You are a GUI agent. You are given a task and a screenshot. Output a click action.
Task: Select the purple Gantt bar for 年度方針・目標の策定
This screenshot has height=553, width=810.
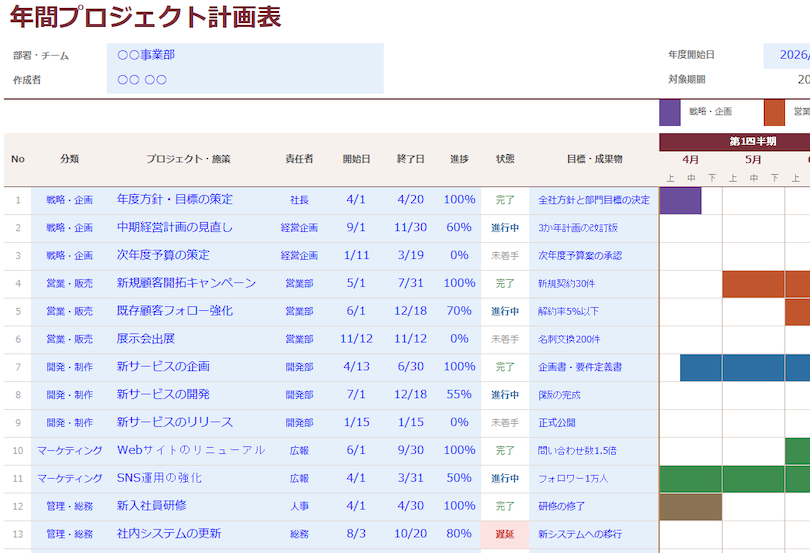point(680,201)
